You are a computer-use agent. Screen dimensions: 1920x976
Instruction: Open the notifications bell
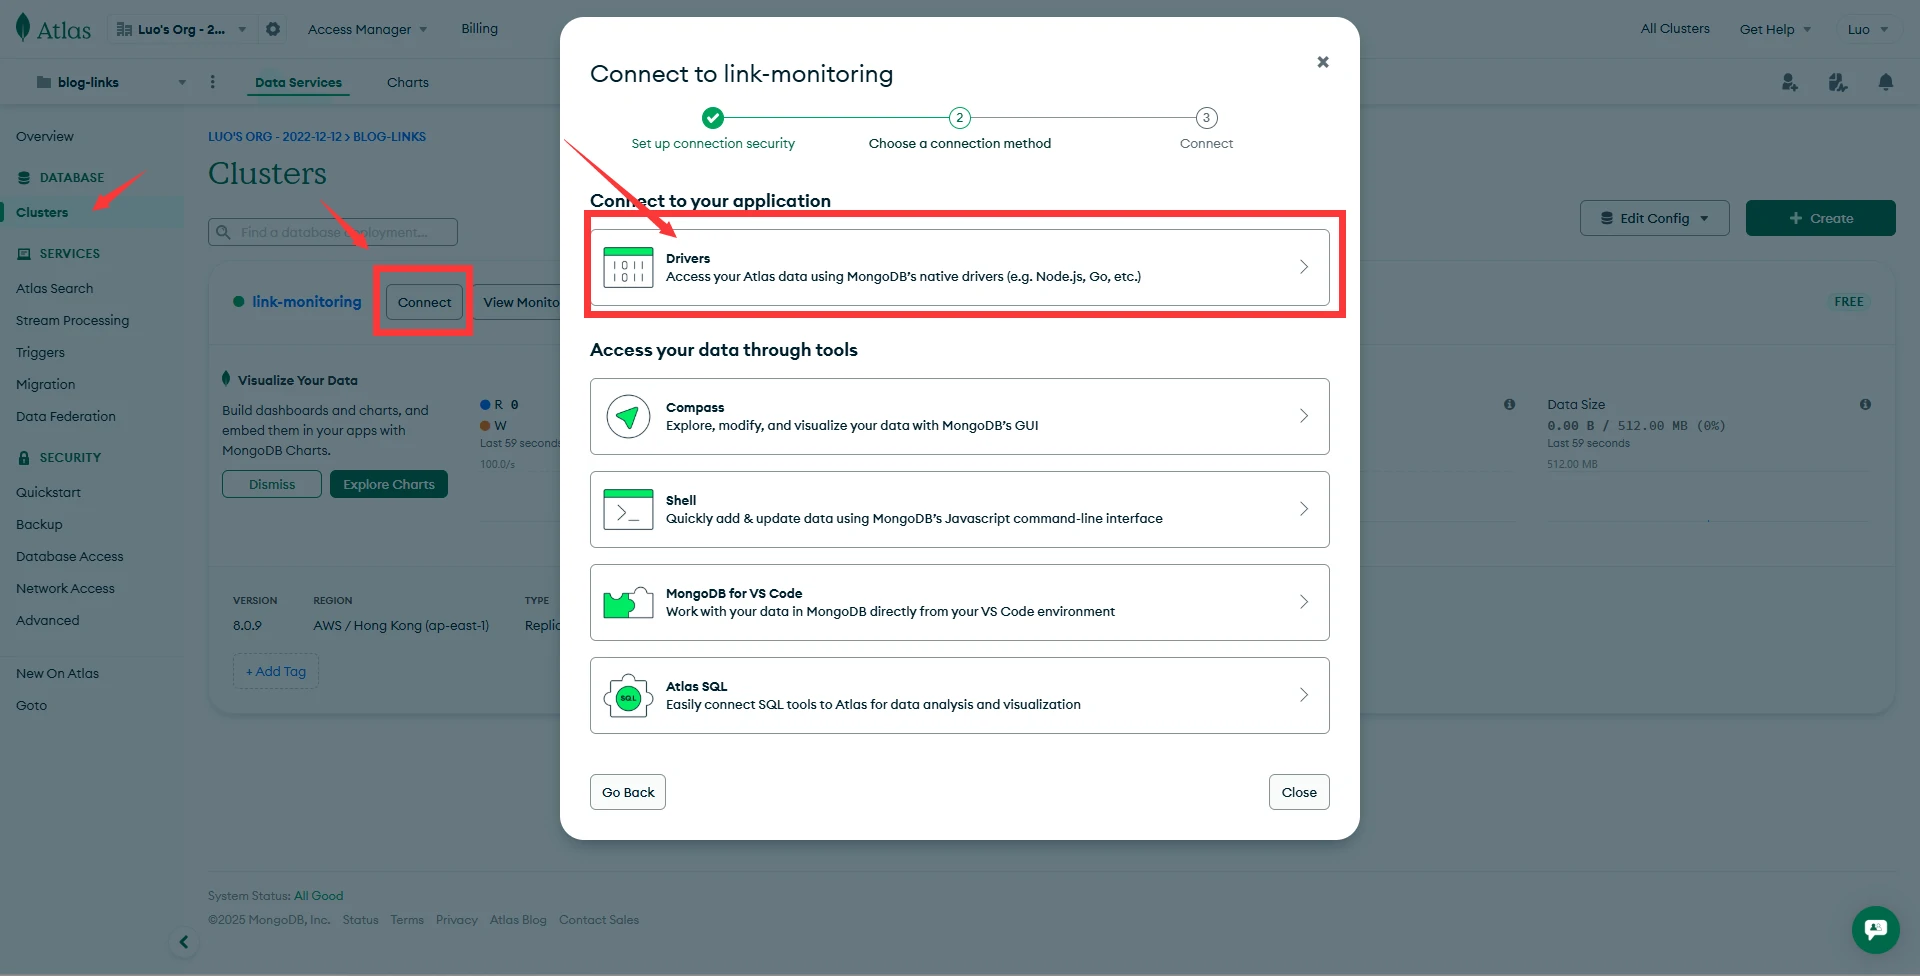click(x=1885, y=82)
